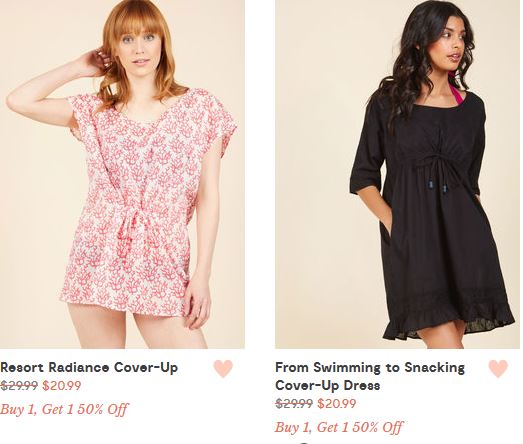Select Buy 1, Get 1 50% Off under Resort Radiance
This screenshot has height=444, width=523.
tap(64, 409)
